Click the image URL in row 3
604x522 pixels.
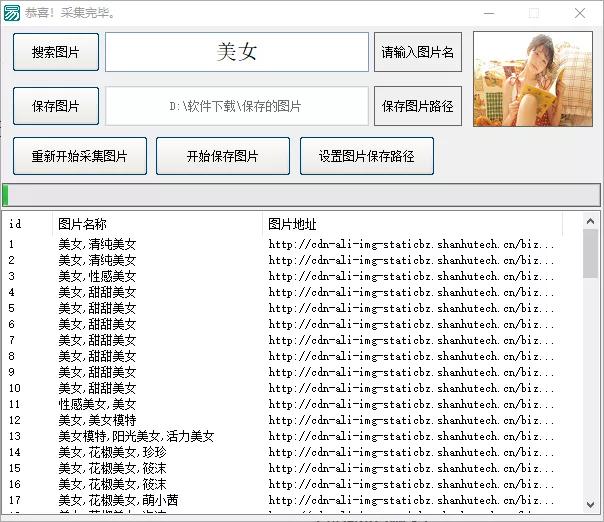tap(411, 276)
